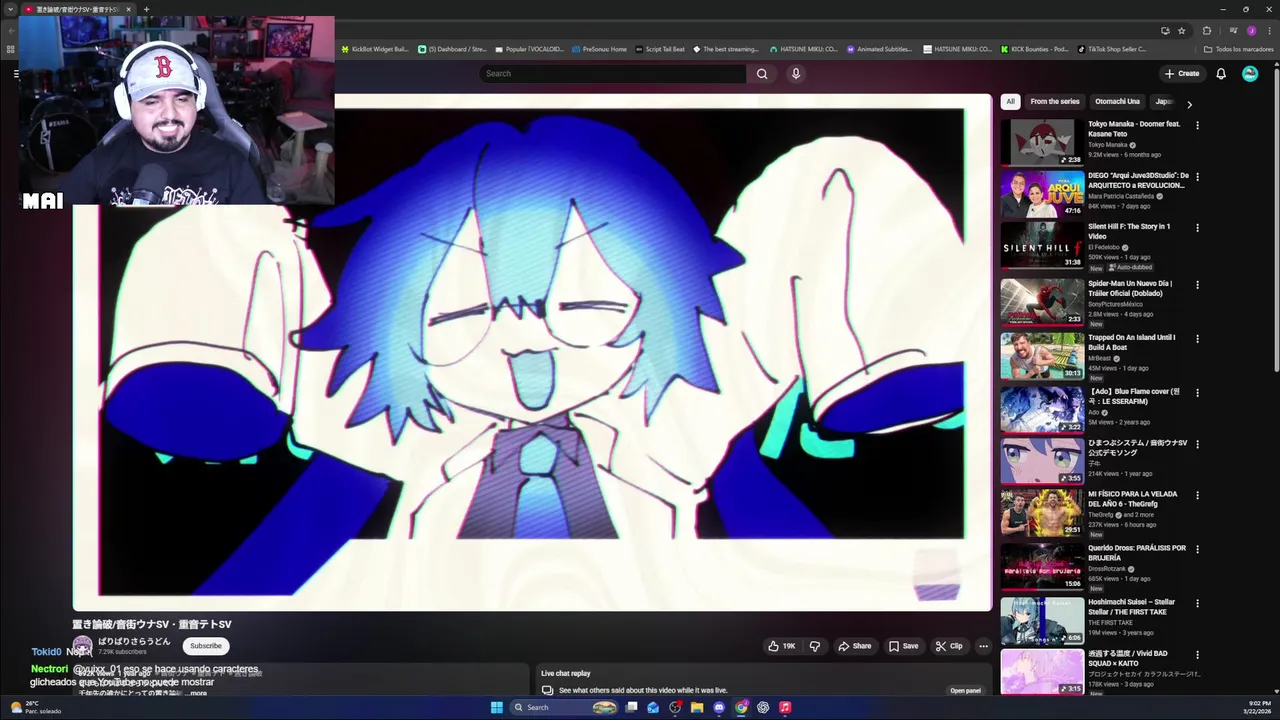1280x720 pixels.
Task: Open options for Tokyo Manaka Doomer video
Action: coord(1197,125)
